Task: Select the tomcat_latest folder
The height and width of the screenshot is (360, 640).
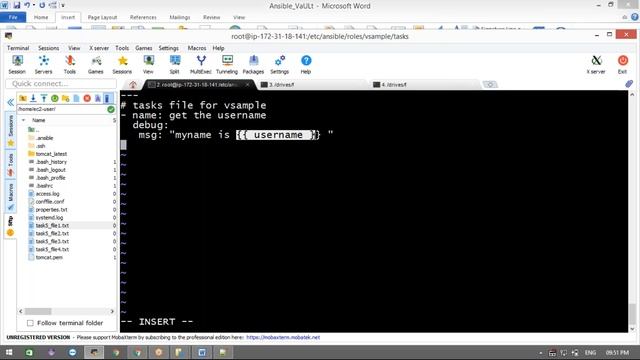Action: click(51, 154)
